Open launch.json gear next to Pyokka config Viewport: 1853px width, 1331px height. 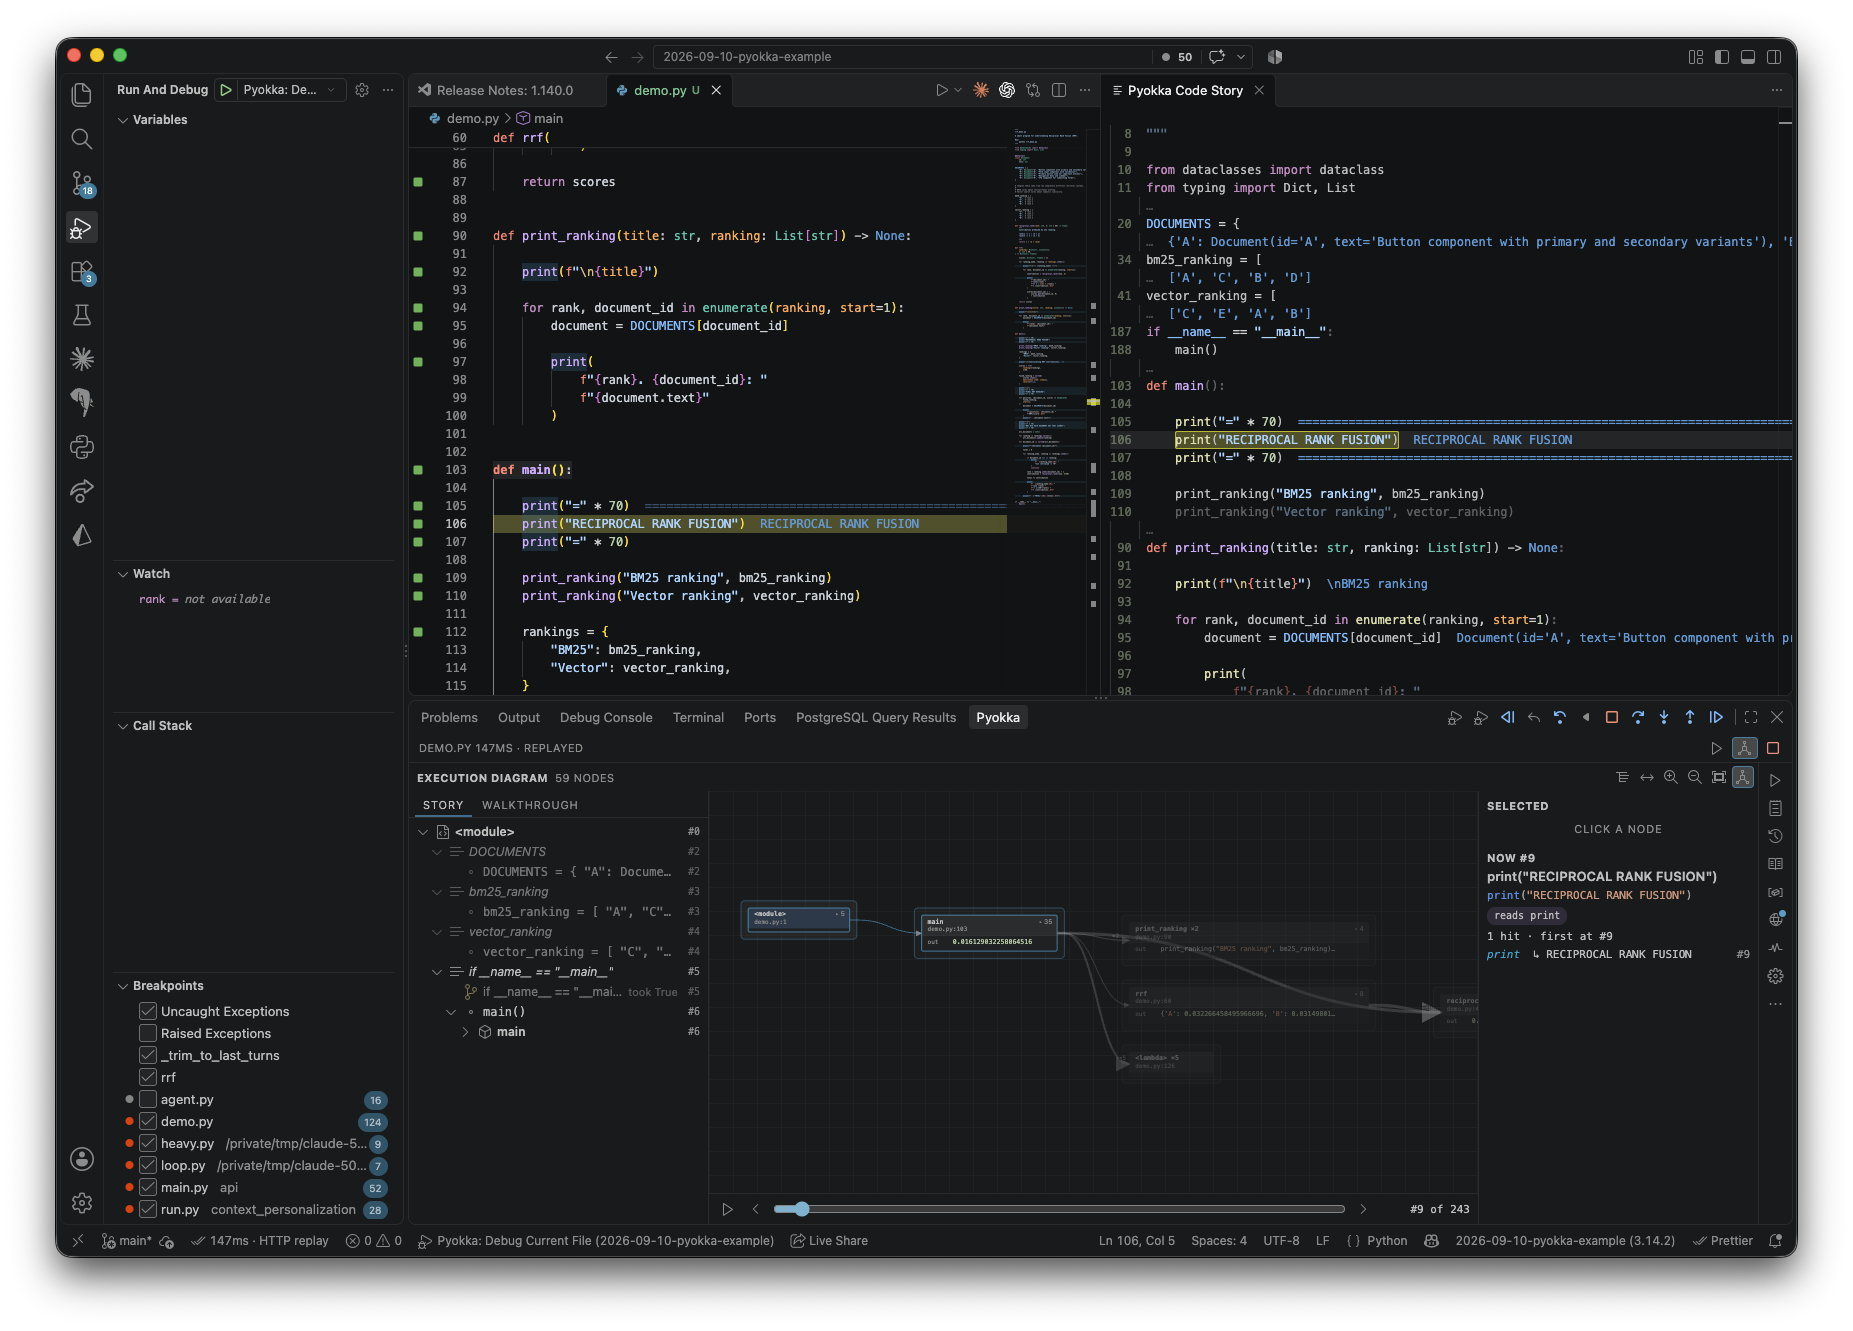[362, 90]
